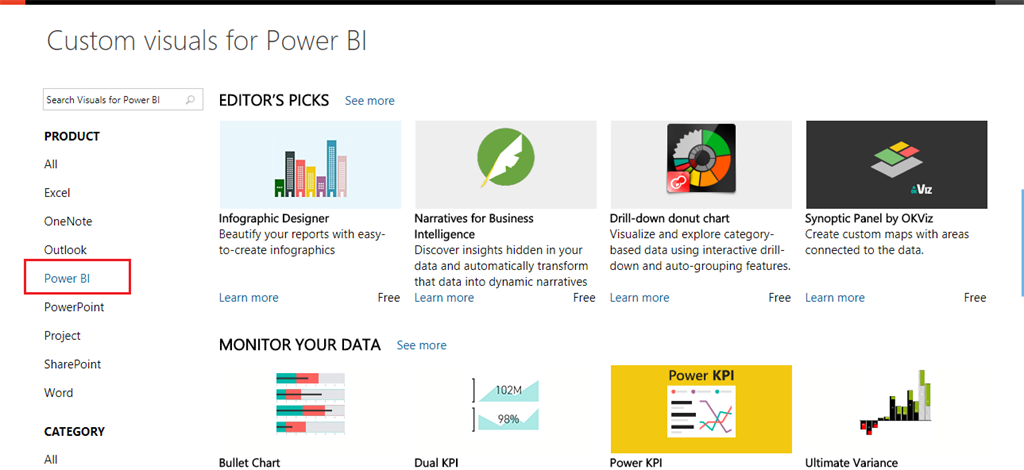
Task: Open Learn more under Infographic Designer
Action: tap(249, 298)
